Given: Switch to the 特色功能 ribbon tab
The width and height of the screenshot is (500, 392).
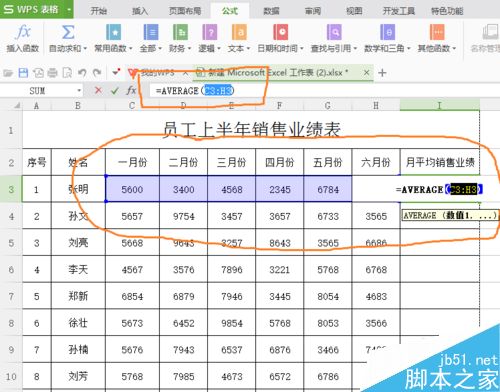Looking at the screenshot, I should click(447, 11).
